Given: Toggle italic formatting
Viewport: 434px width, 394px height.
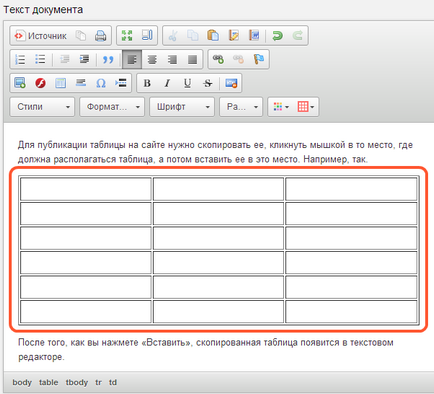Looking at the screenshot, I should (167, 83).
